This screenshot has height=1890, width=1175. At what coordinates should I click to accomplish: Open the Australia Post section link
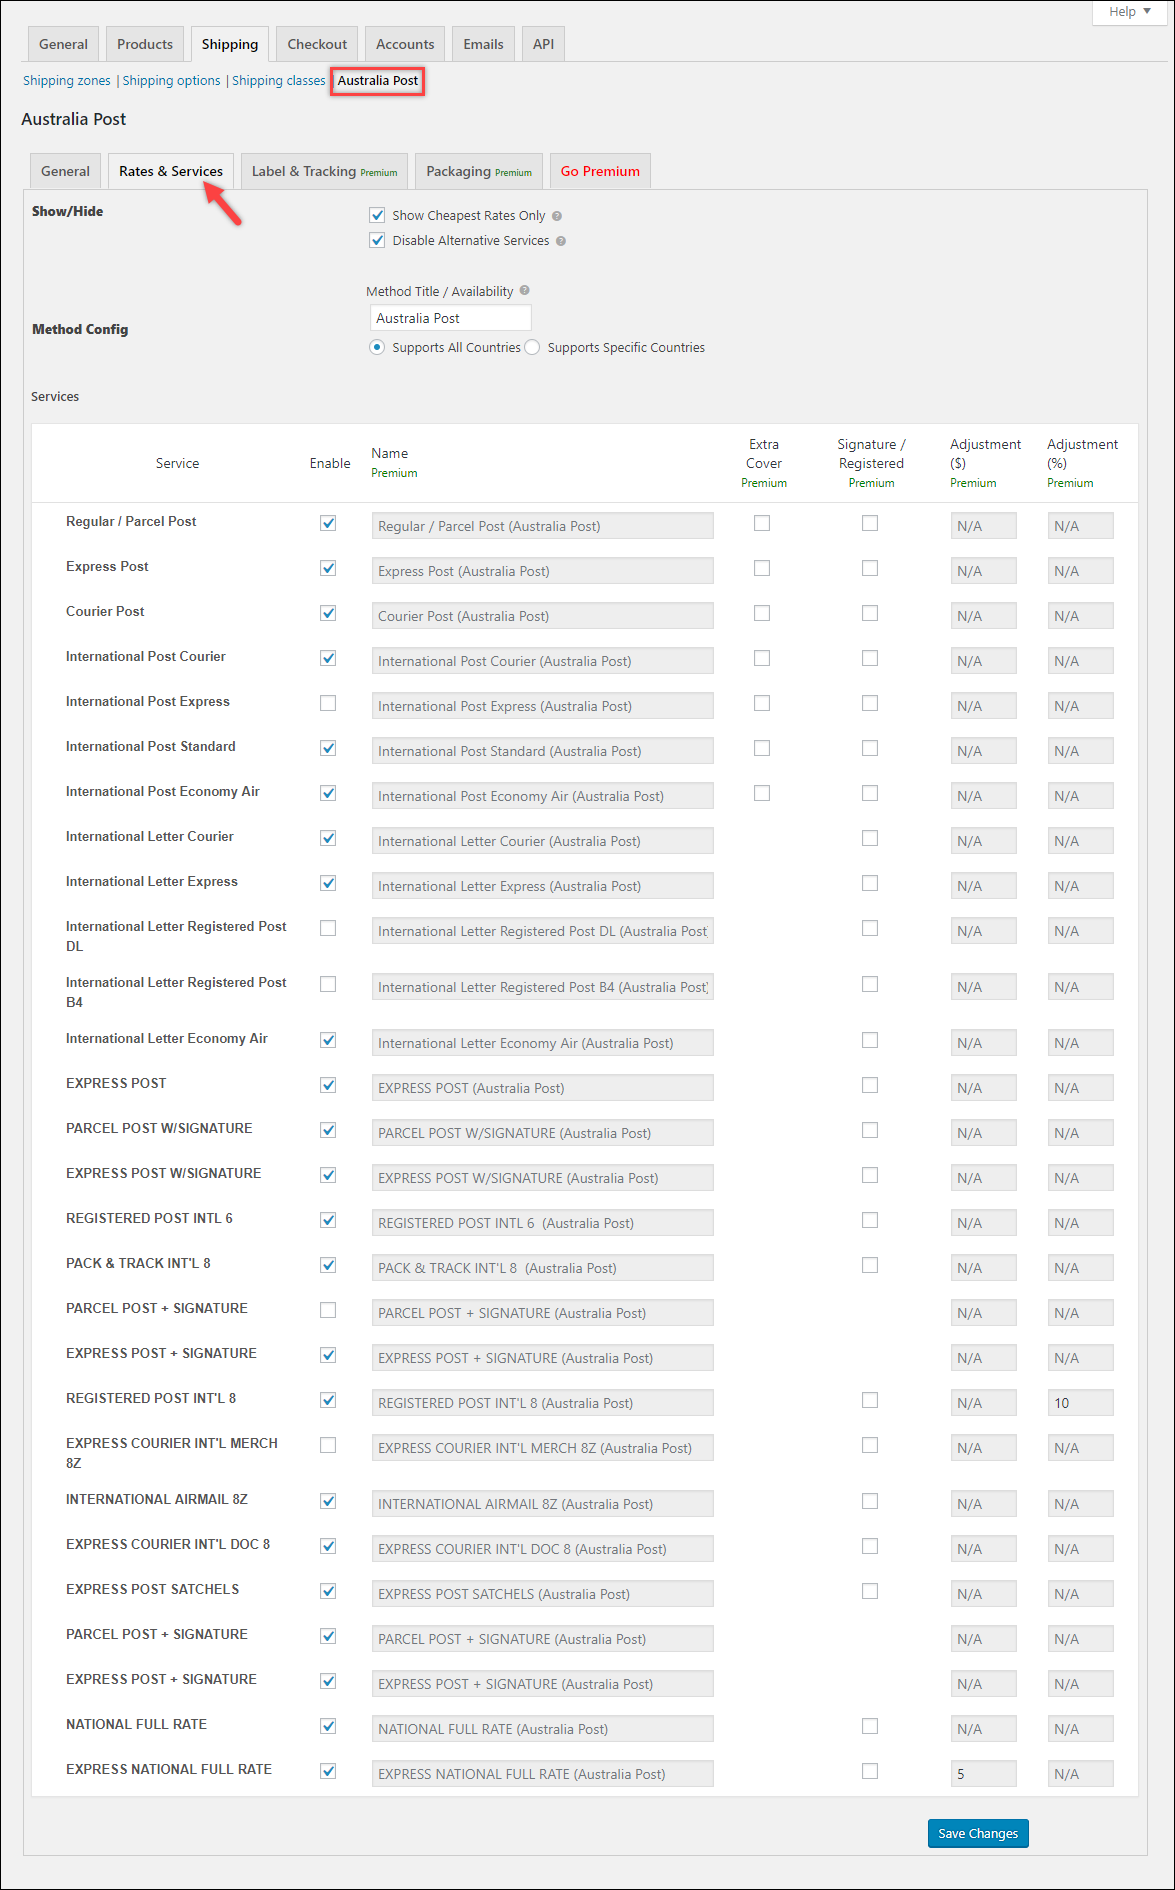coord(378,80)
